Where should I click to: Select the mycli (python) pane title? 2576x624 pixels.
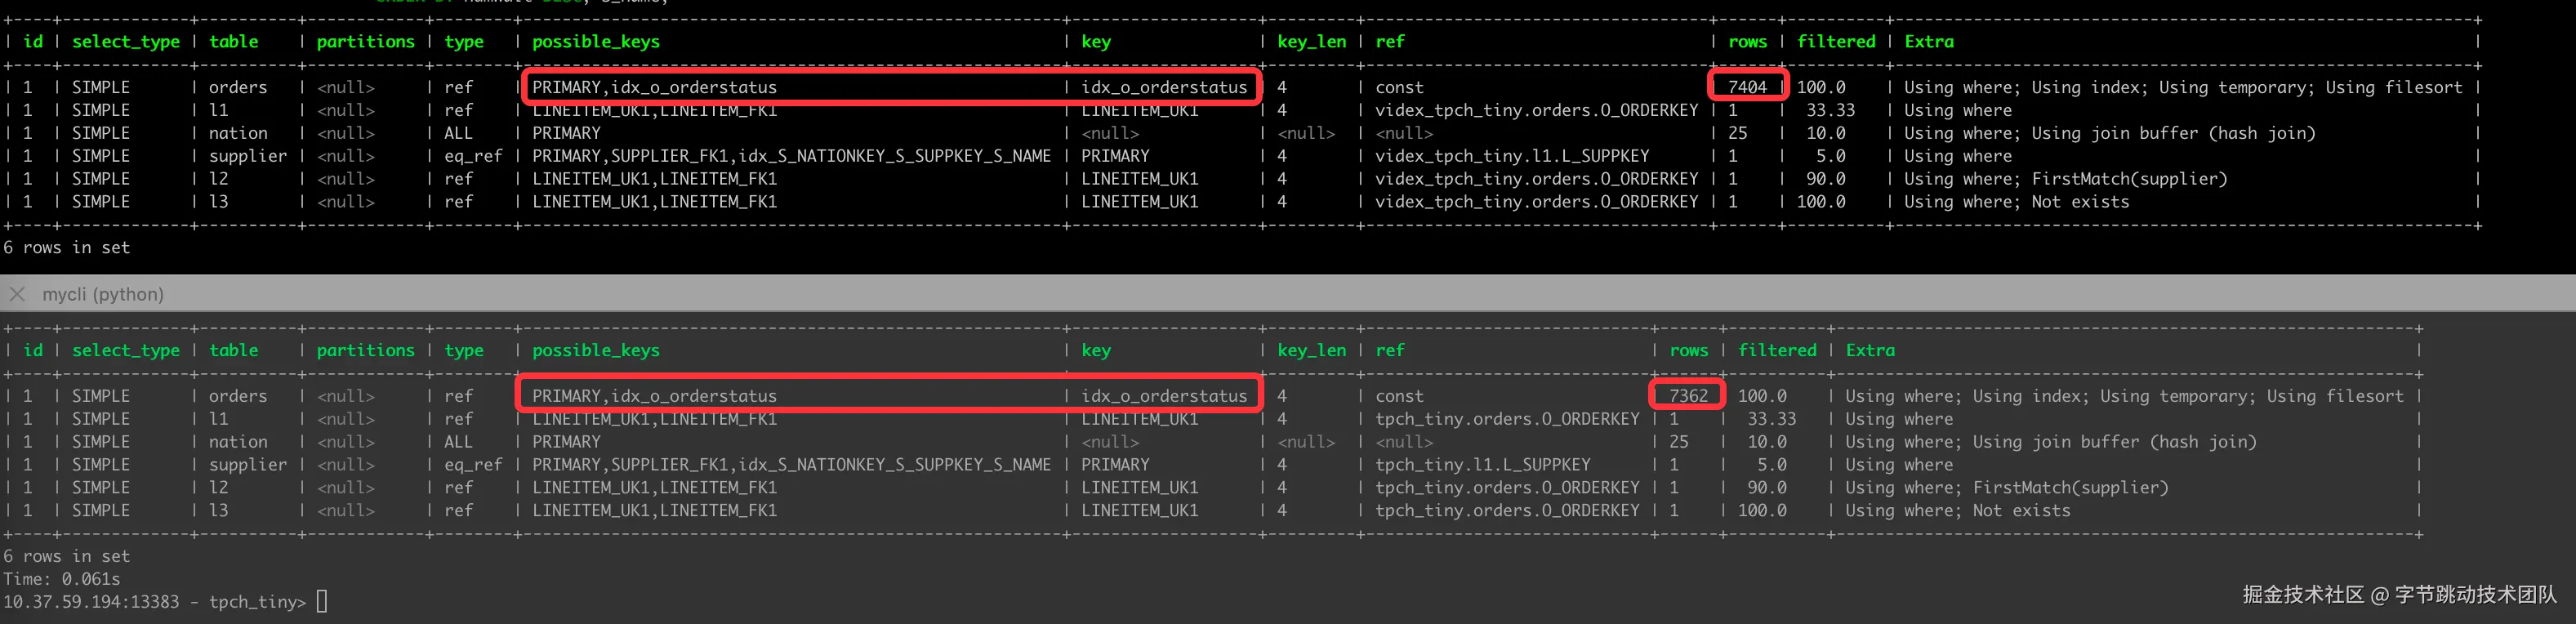103,294
